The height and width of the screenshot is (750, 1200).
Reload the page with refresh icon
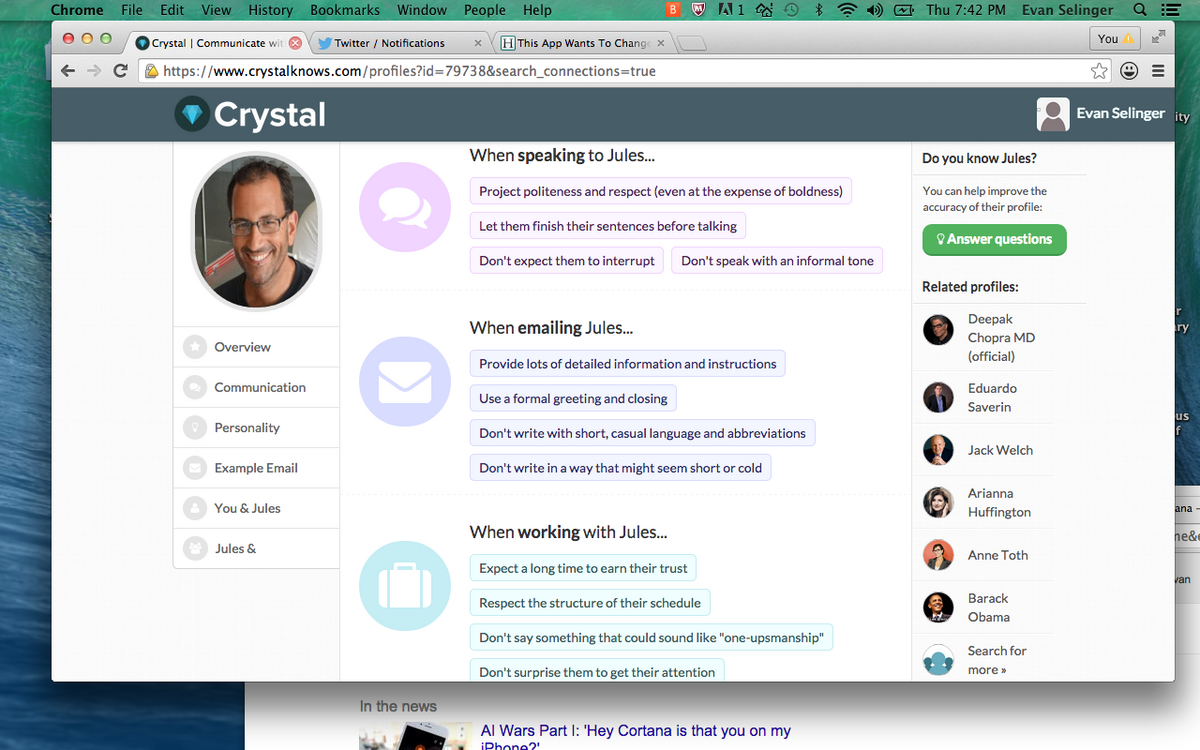120,71
